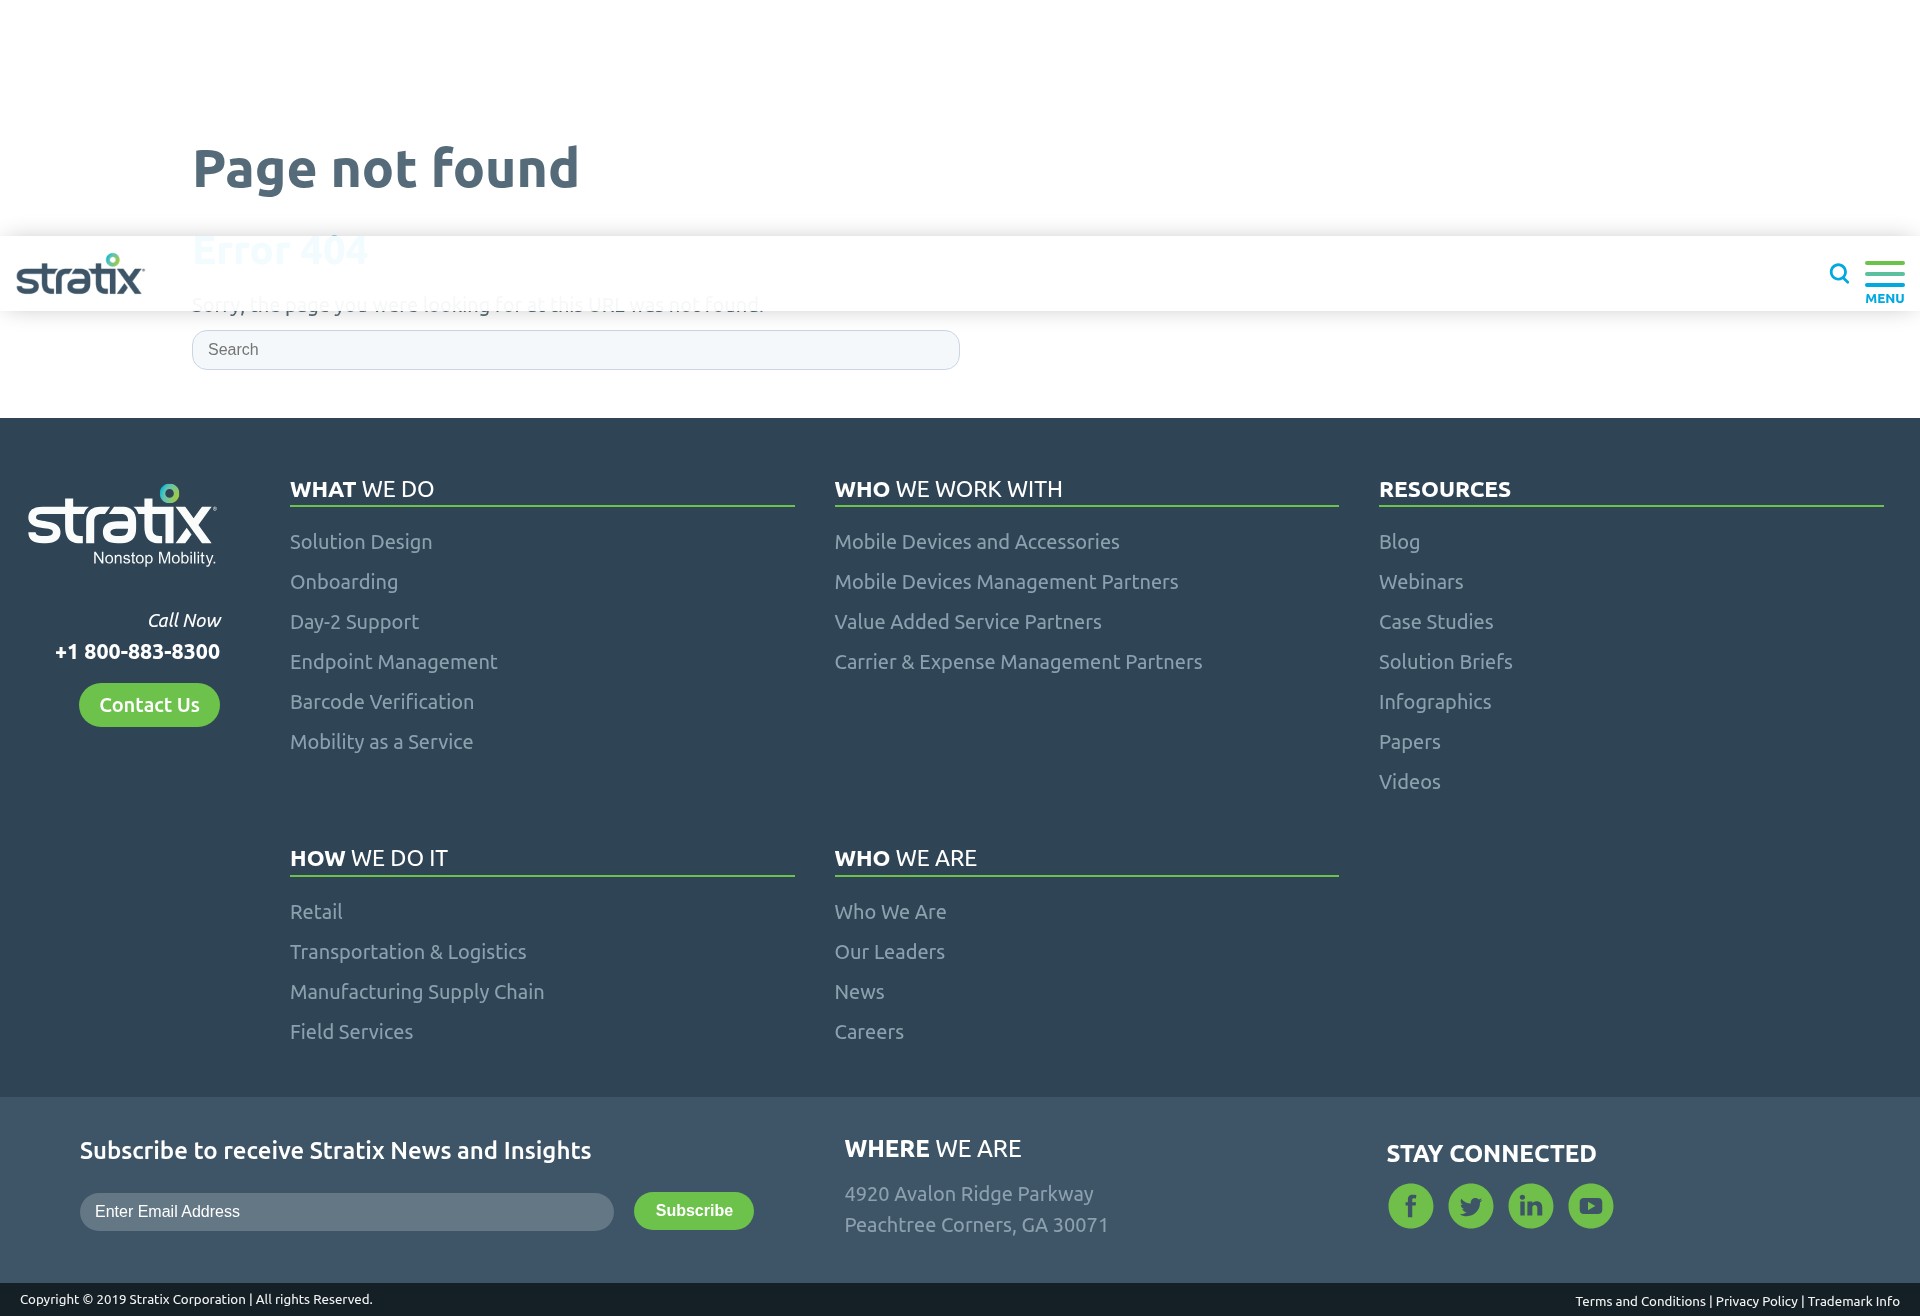Click the Stratix logo in the header
This screenshot has width=1920, height=1316.
click(x=80, y=274)
